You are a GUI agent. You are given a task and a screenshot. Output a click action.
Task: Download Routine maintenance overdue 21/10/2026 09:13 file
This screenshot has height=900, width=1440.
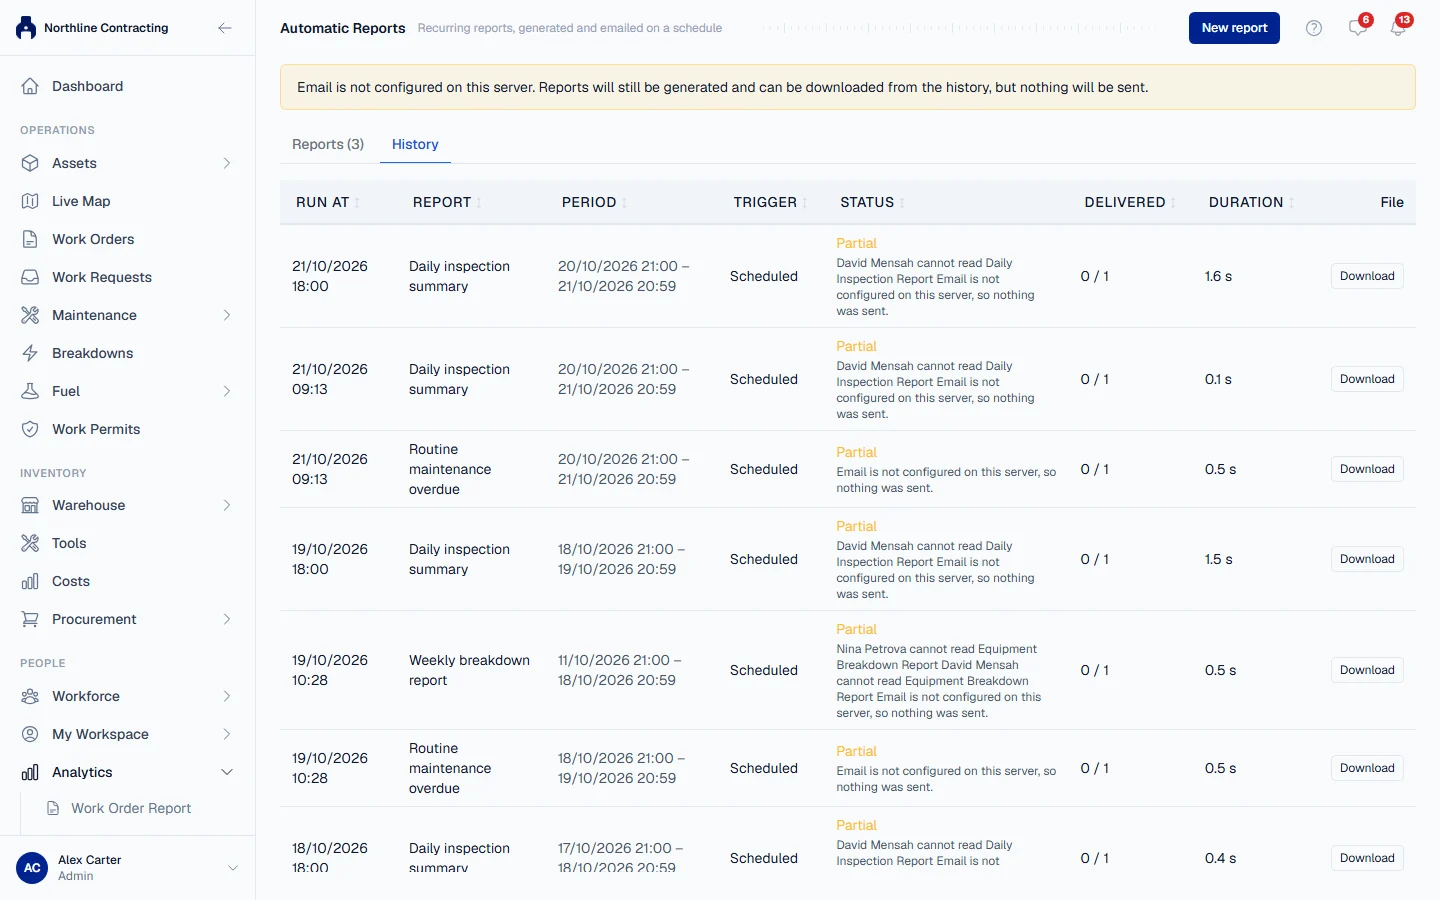[1367, 469]
